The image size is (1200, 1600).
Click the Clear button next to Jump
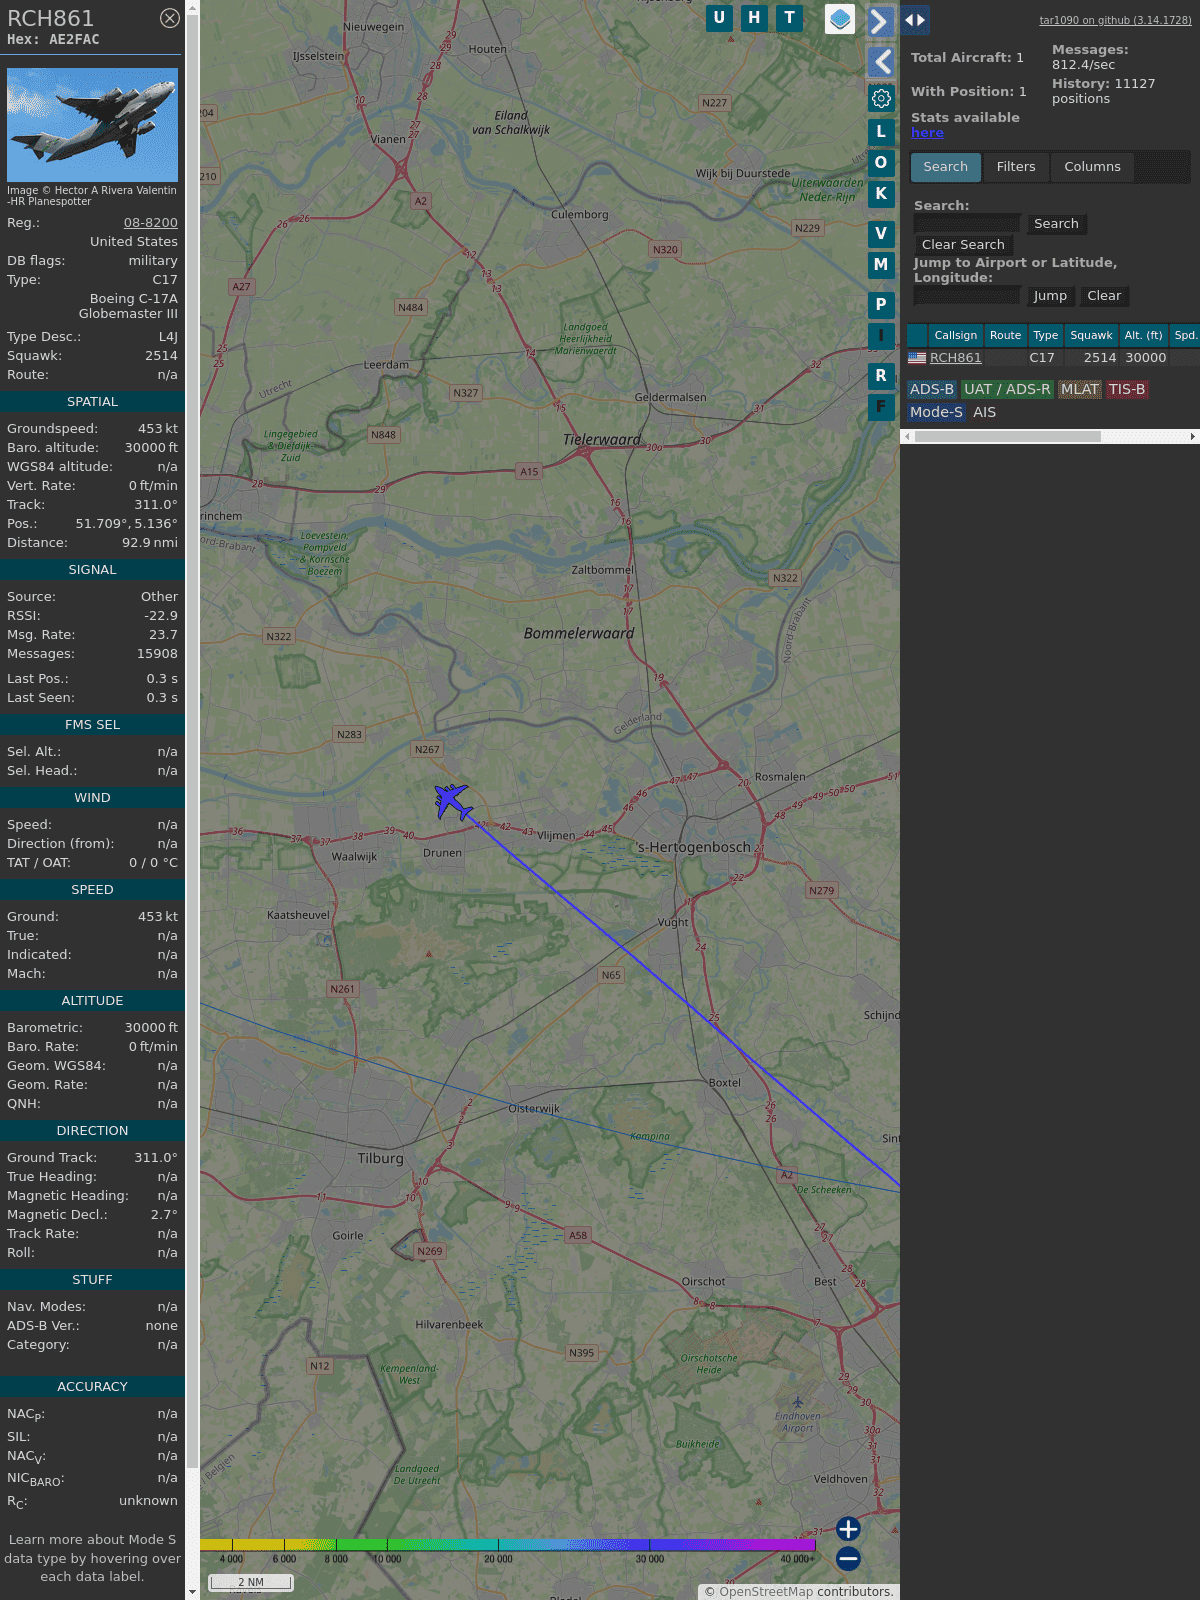[1104, 296]
